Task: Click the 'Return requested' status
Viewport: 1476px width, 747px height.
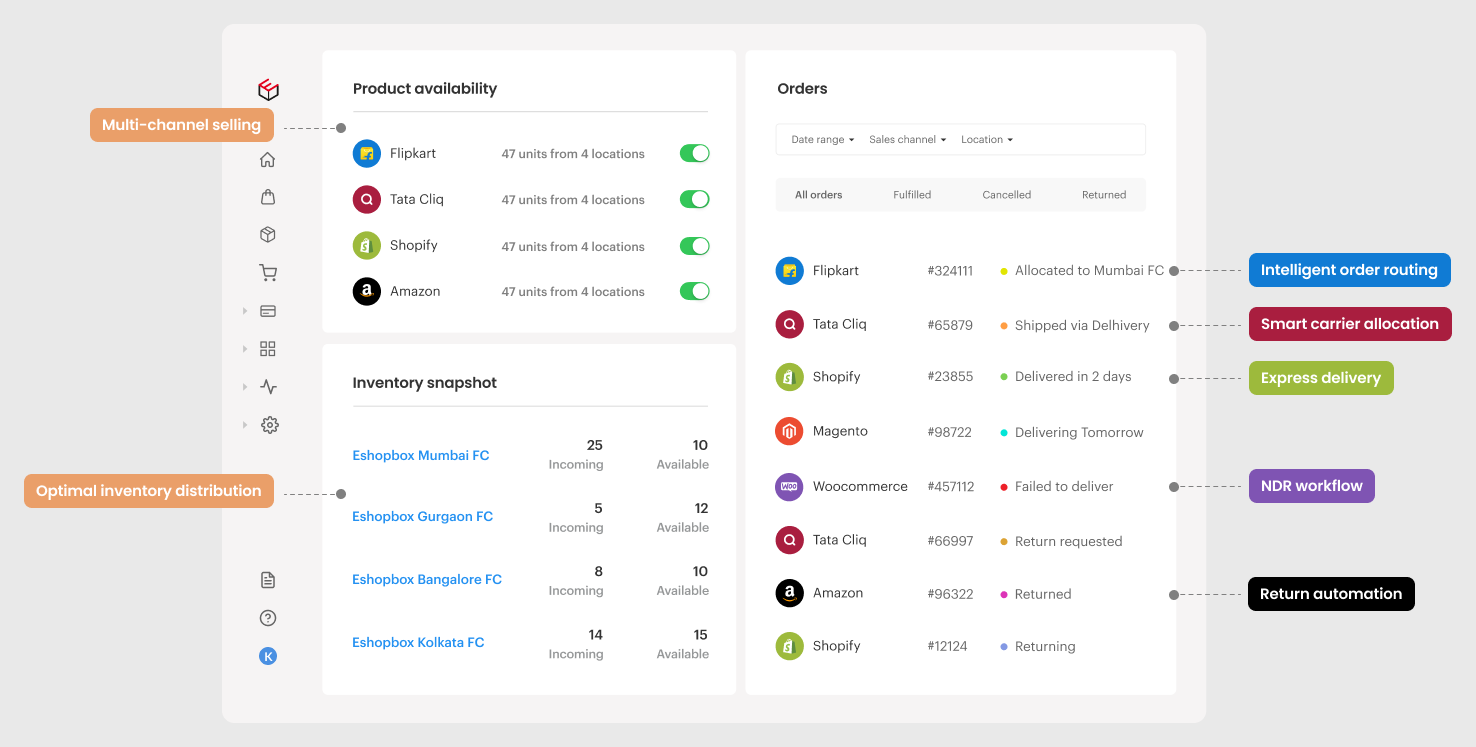Action: 1068,542
